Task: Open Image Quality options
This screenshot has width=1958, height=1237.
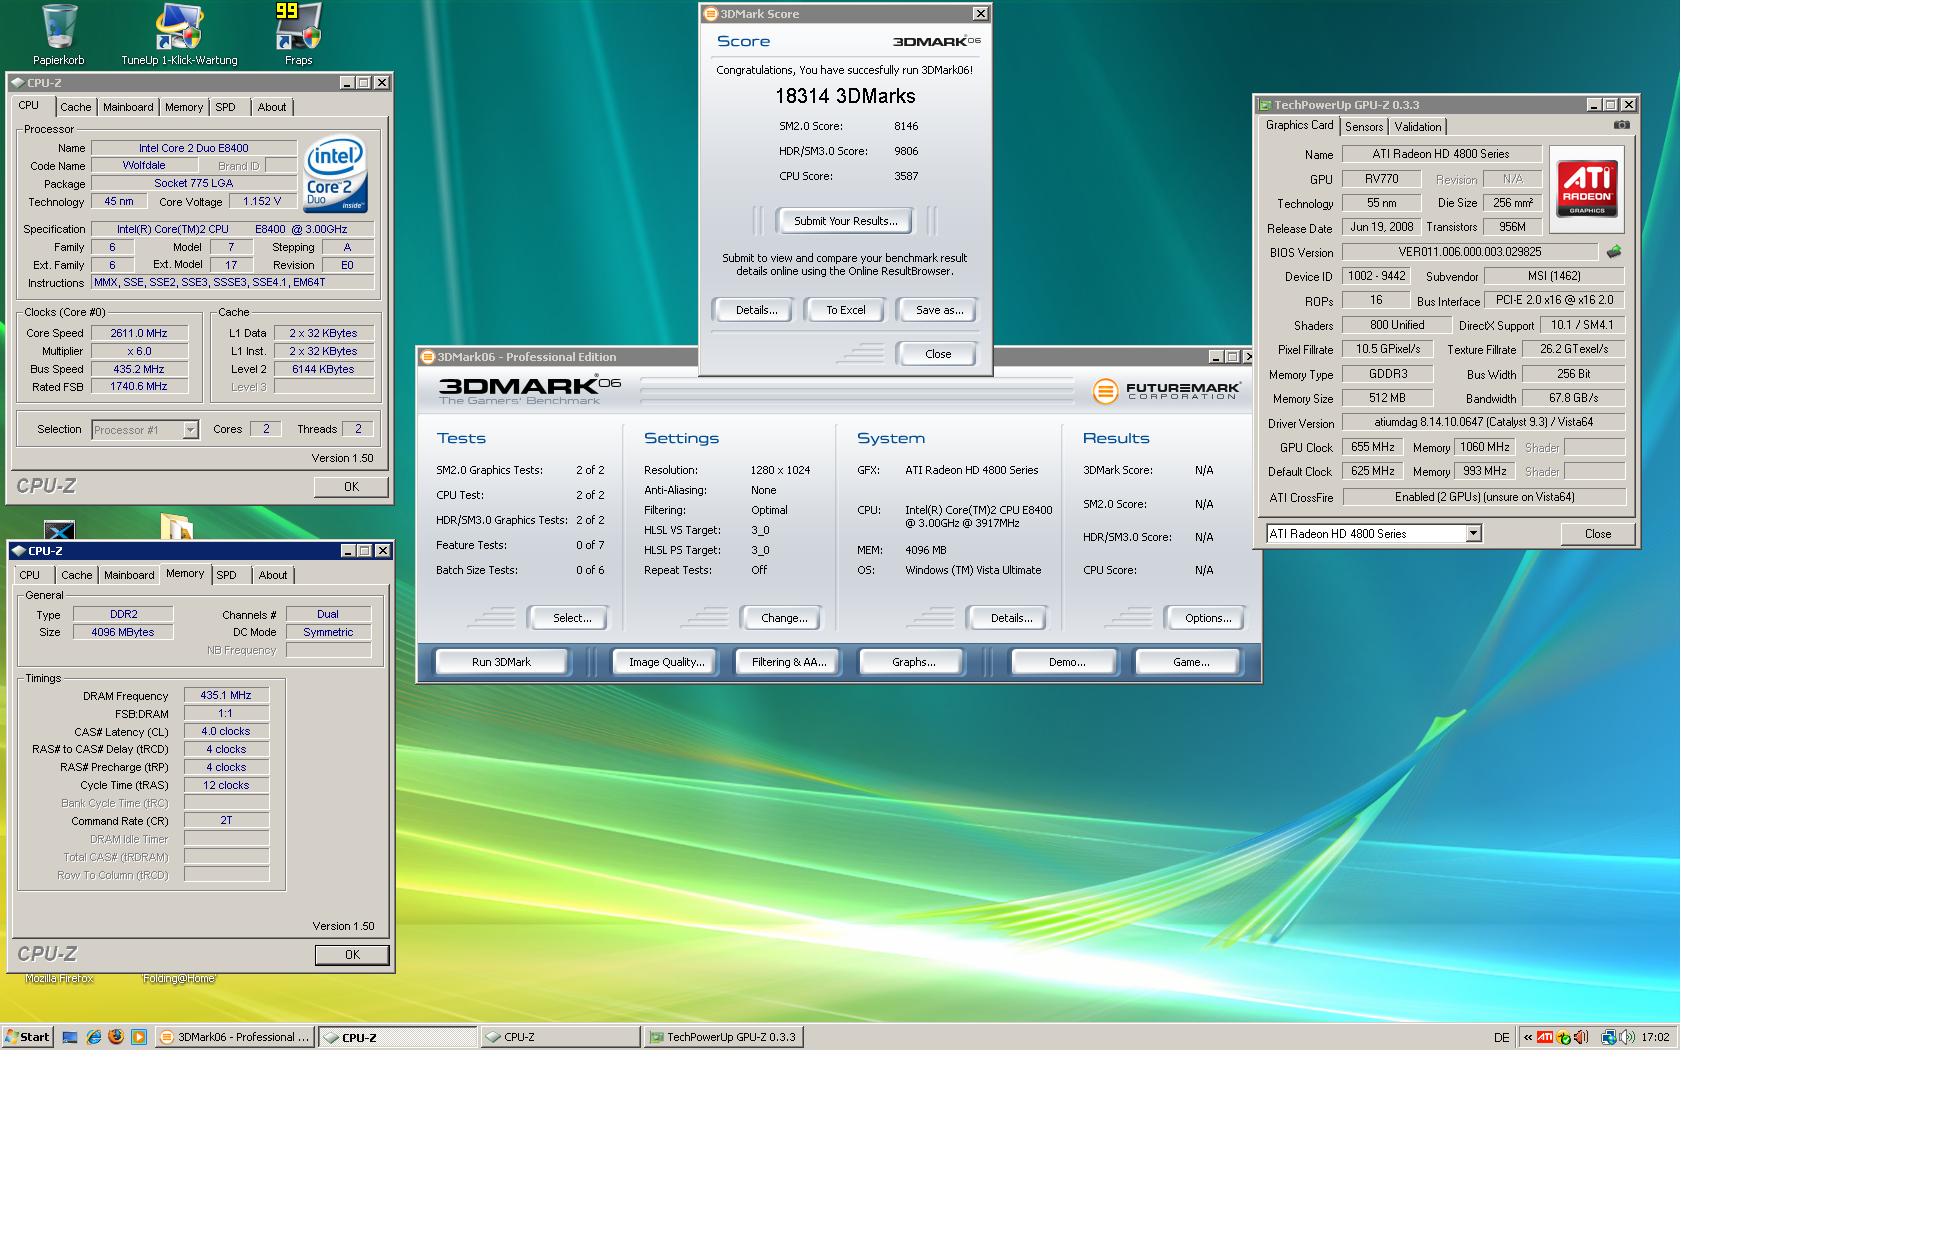Action: point(666,662)
